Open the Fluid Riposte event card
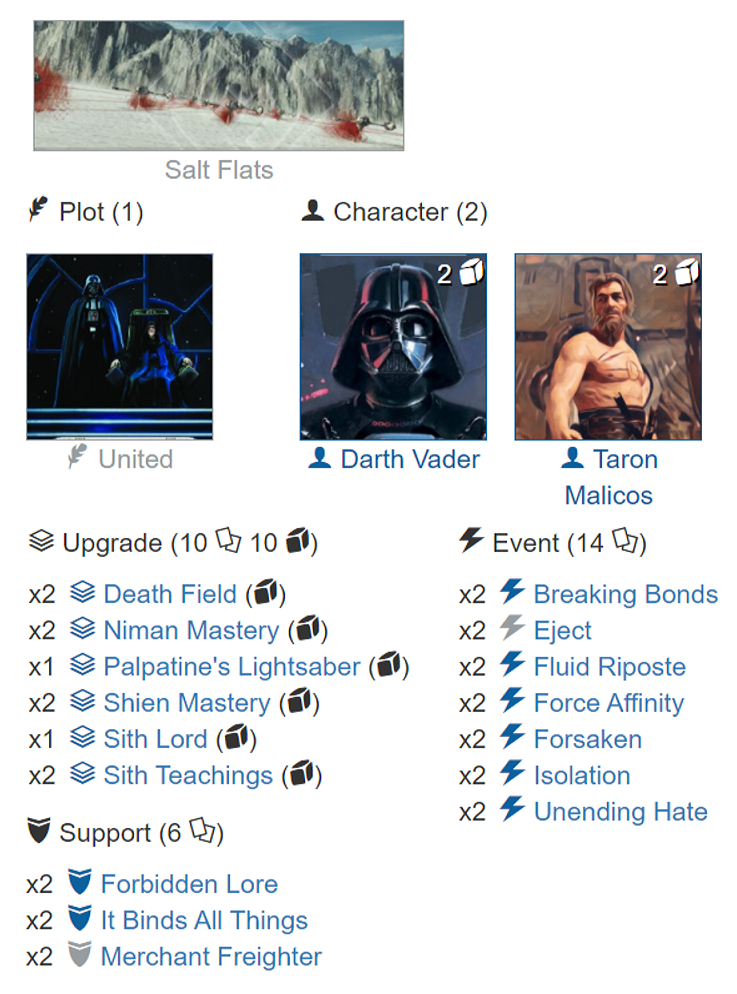 click(609, 667)
